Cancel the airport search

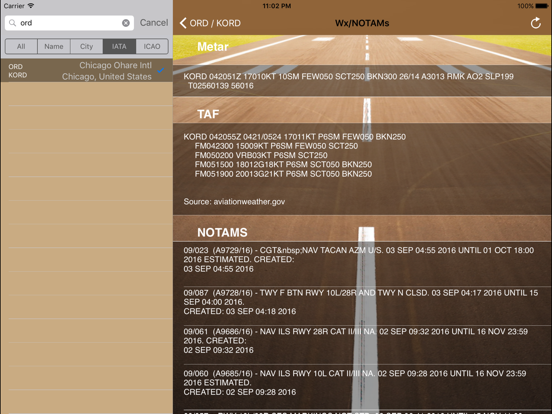[x=154, y=23]
